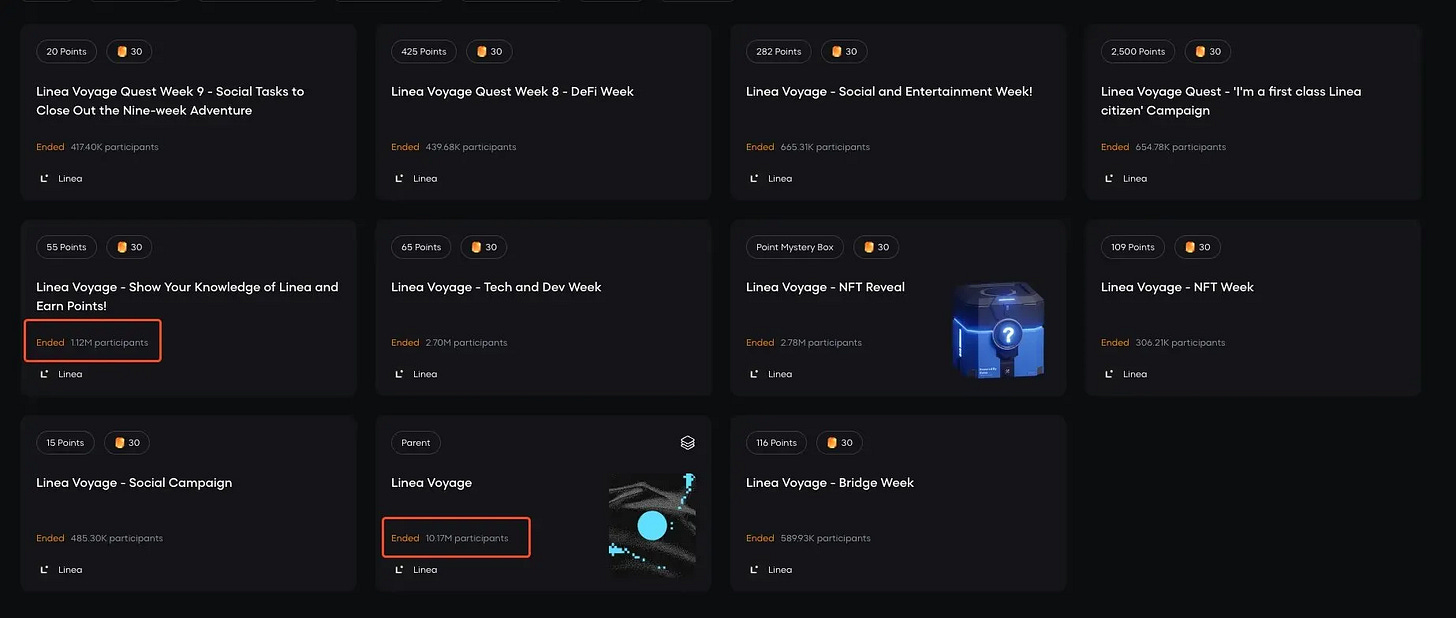The width and height of the screenshot is (1456, 618).
Task: Click orange token badge on DeFi Week card
Action: tap(489, 51)
